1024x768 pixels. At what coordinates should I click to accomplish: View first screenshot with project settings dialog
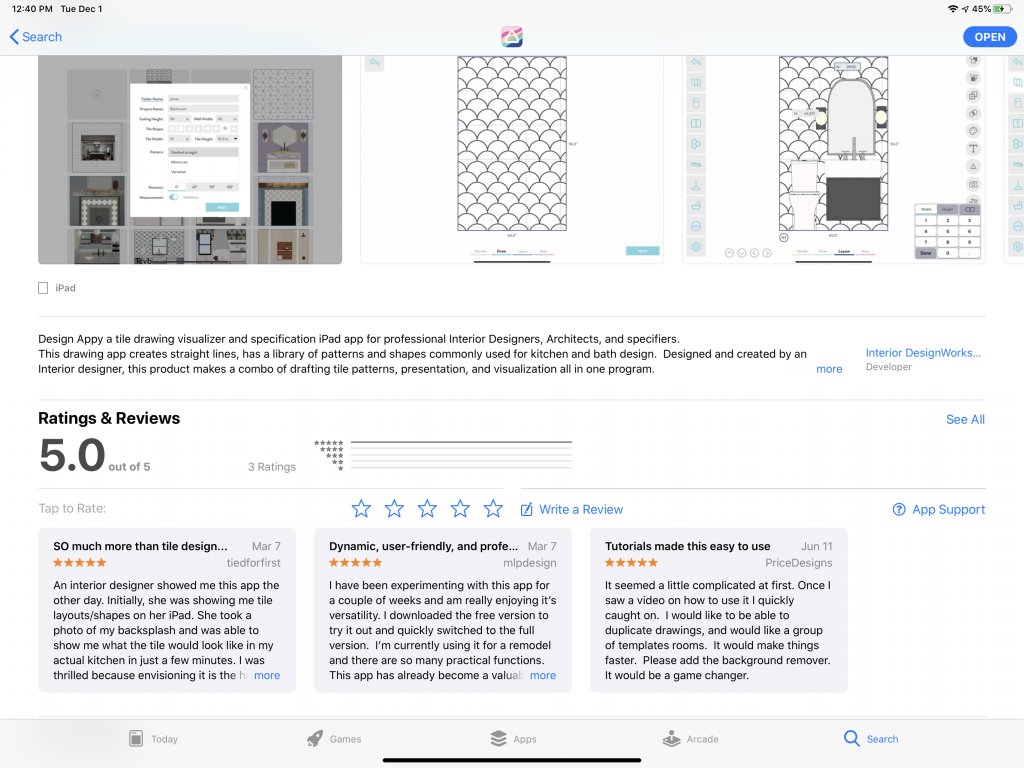(190, 159)
